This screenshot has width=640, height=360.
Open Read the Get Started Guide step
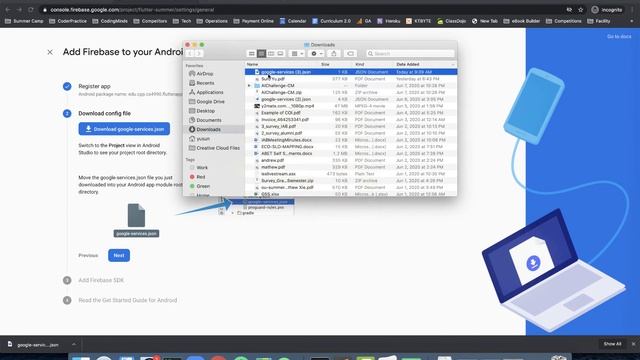click(128, 300)
